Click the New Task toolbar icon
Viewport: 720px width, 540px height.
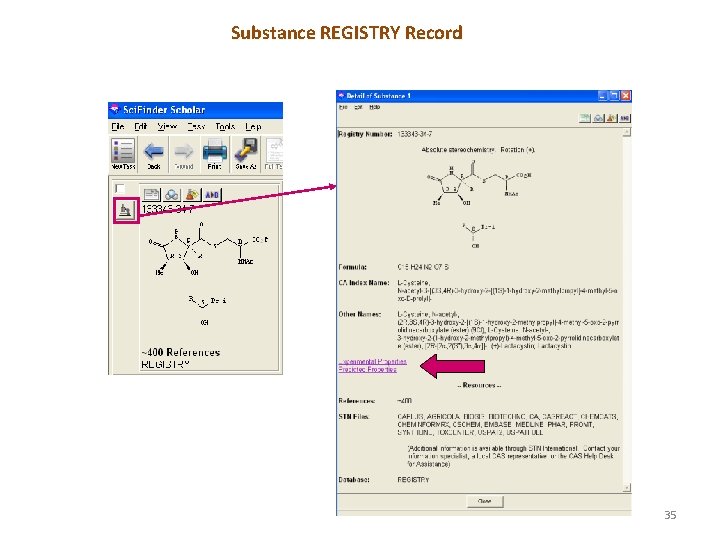(123, 155)
